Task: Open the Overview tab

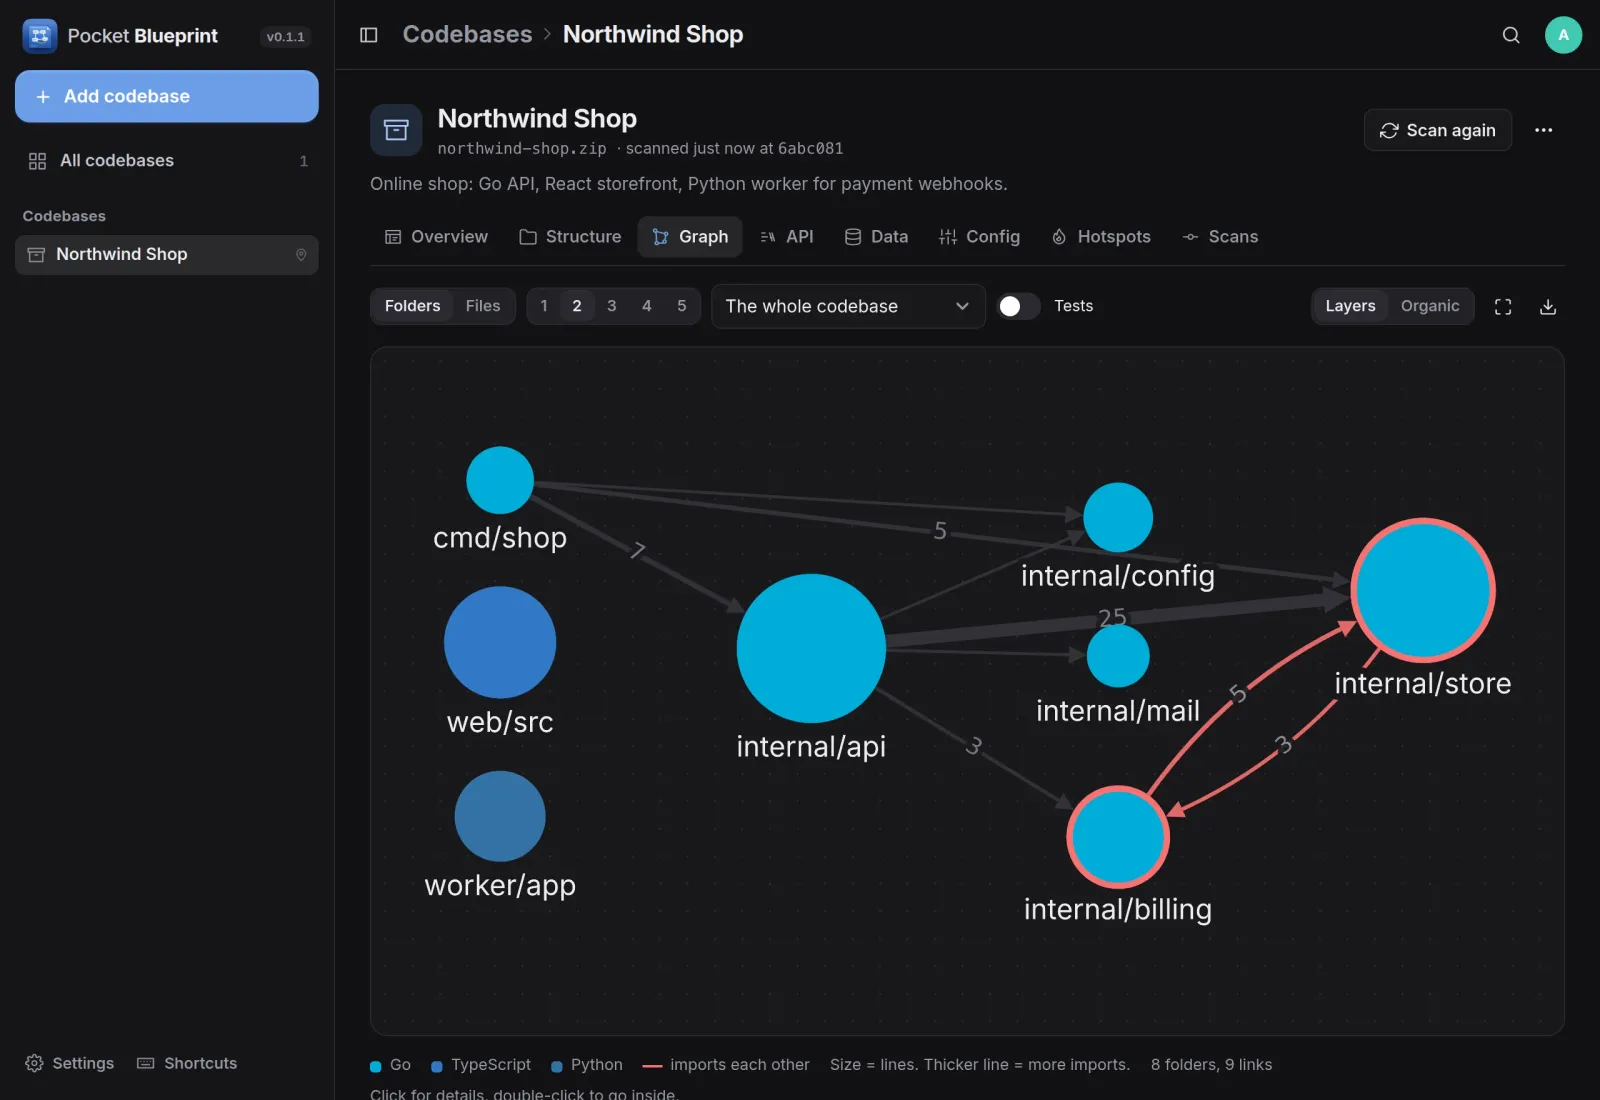Action: (x=437, y=237)
